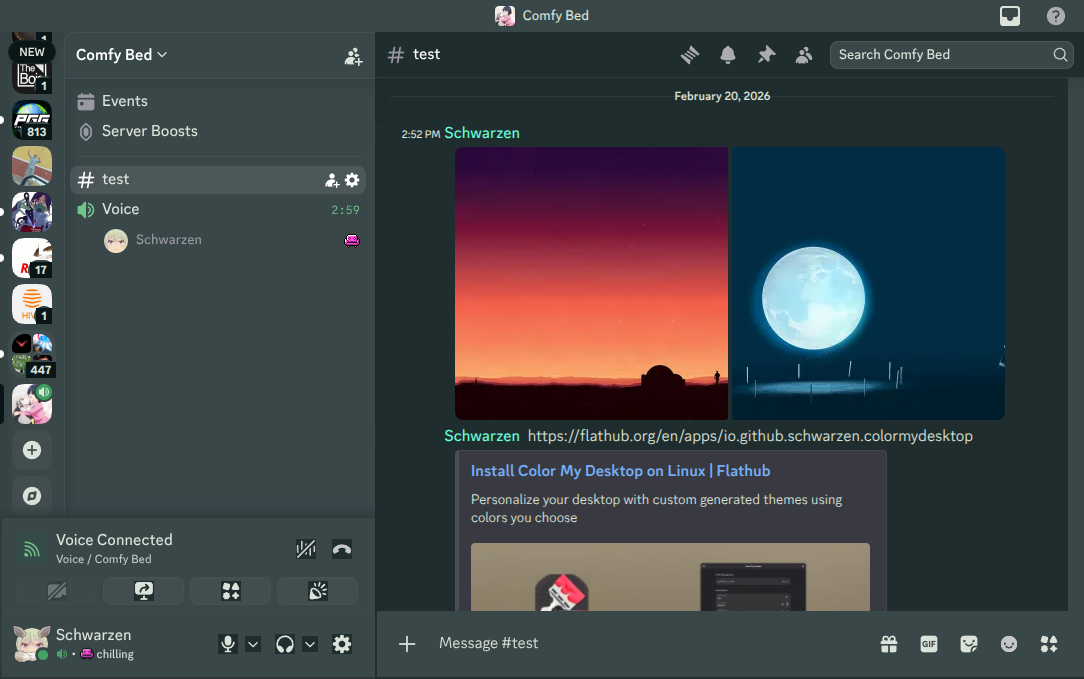Share your screen button

[144, 591]
